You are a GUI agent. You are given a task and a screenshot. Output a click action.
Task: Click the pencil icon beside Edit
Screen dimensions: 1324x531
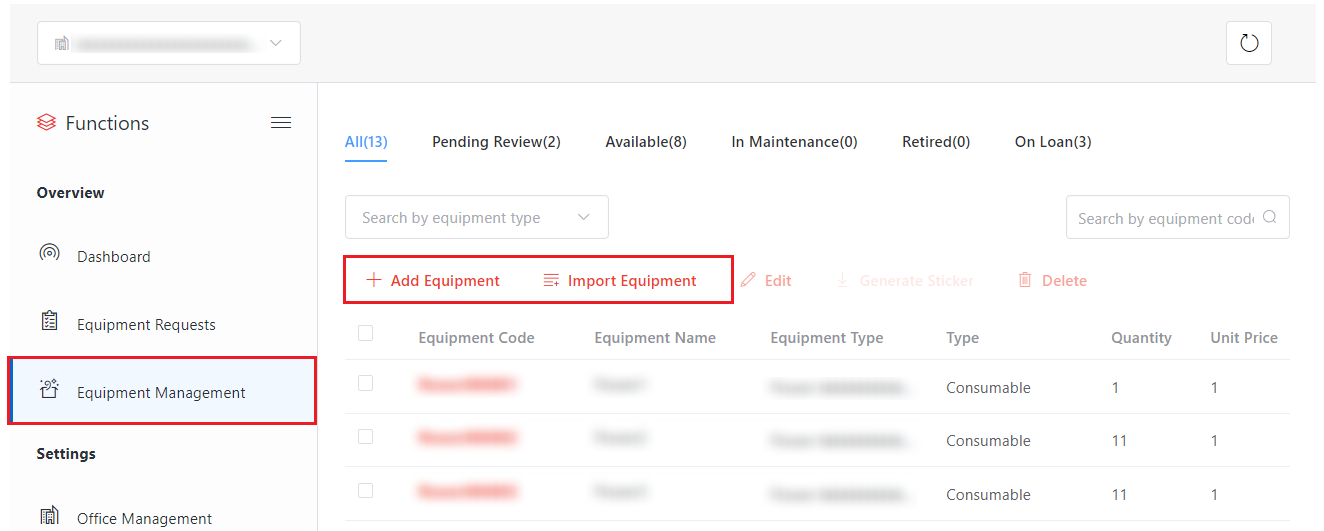pyautogui.click(x=748, y=280)
